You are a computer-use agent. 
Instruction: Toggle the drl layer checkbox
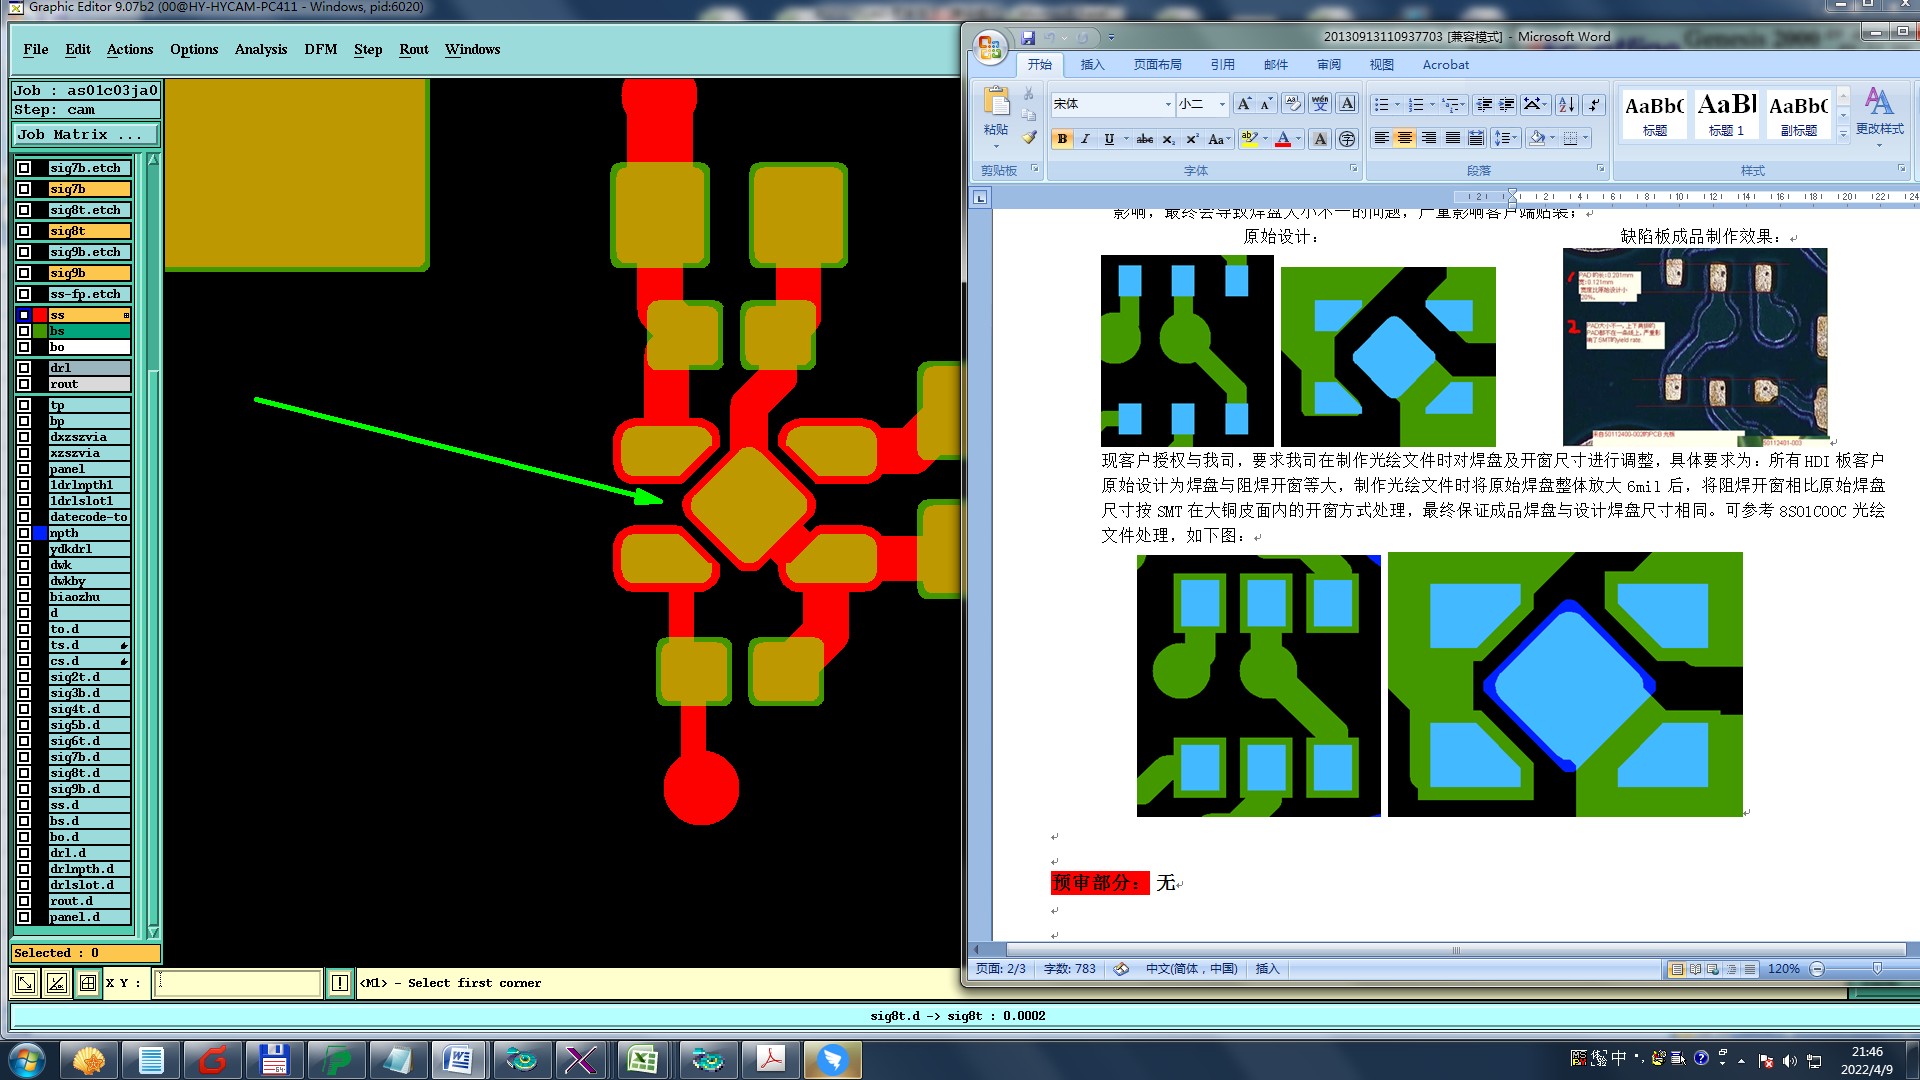point(24,368)
